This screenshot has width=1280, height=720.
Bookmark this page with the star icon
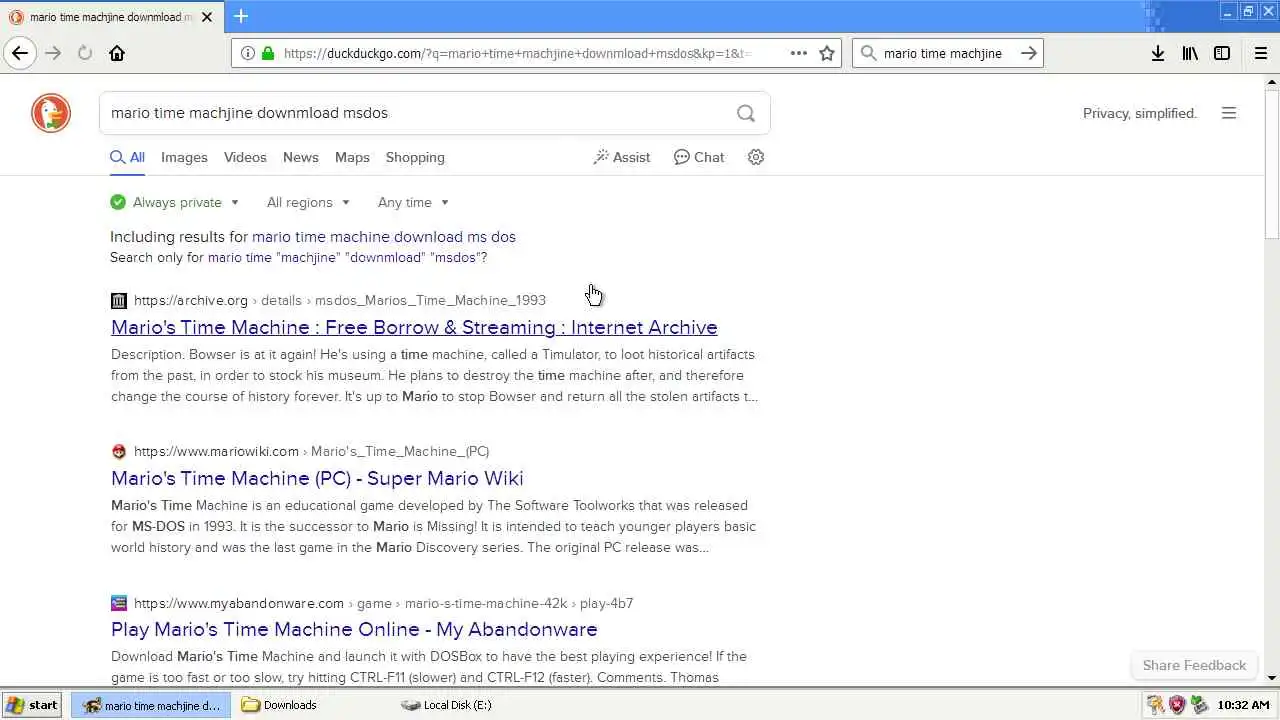(827, 53)
